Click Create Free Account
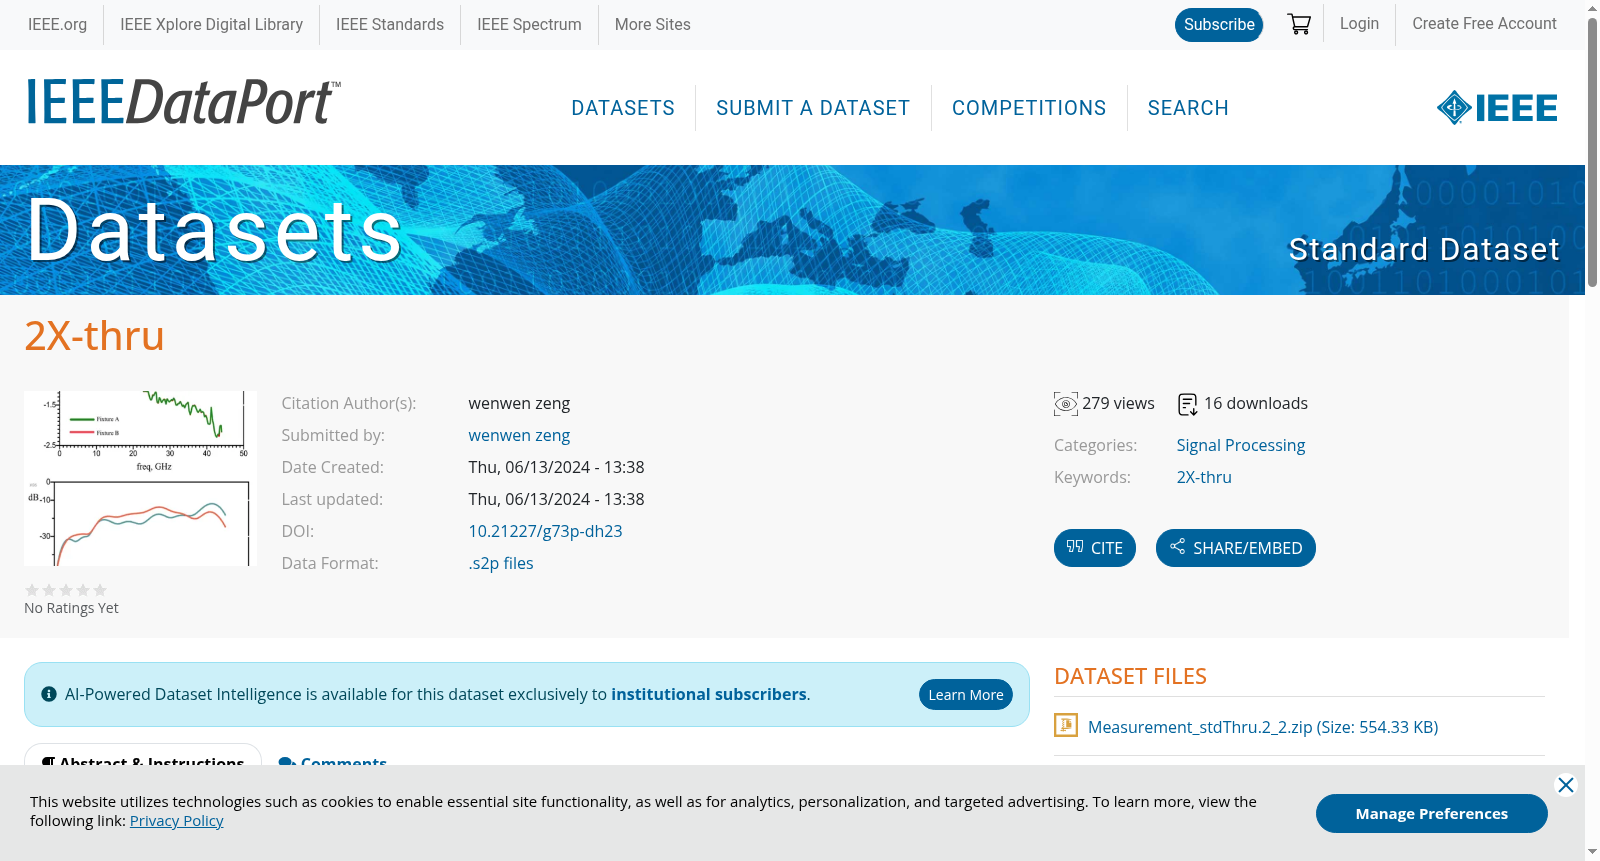Image resolution: width=1600 pixels, height=861 pixels. (x=1484, y=24)
